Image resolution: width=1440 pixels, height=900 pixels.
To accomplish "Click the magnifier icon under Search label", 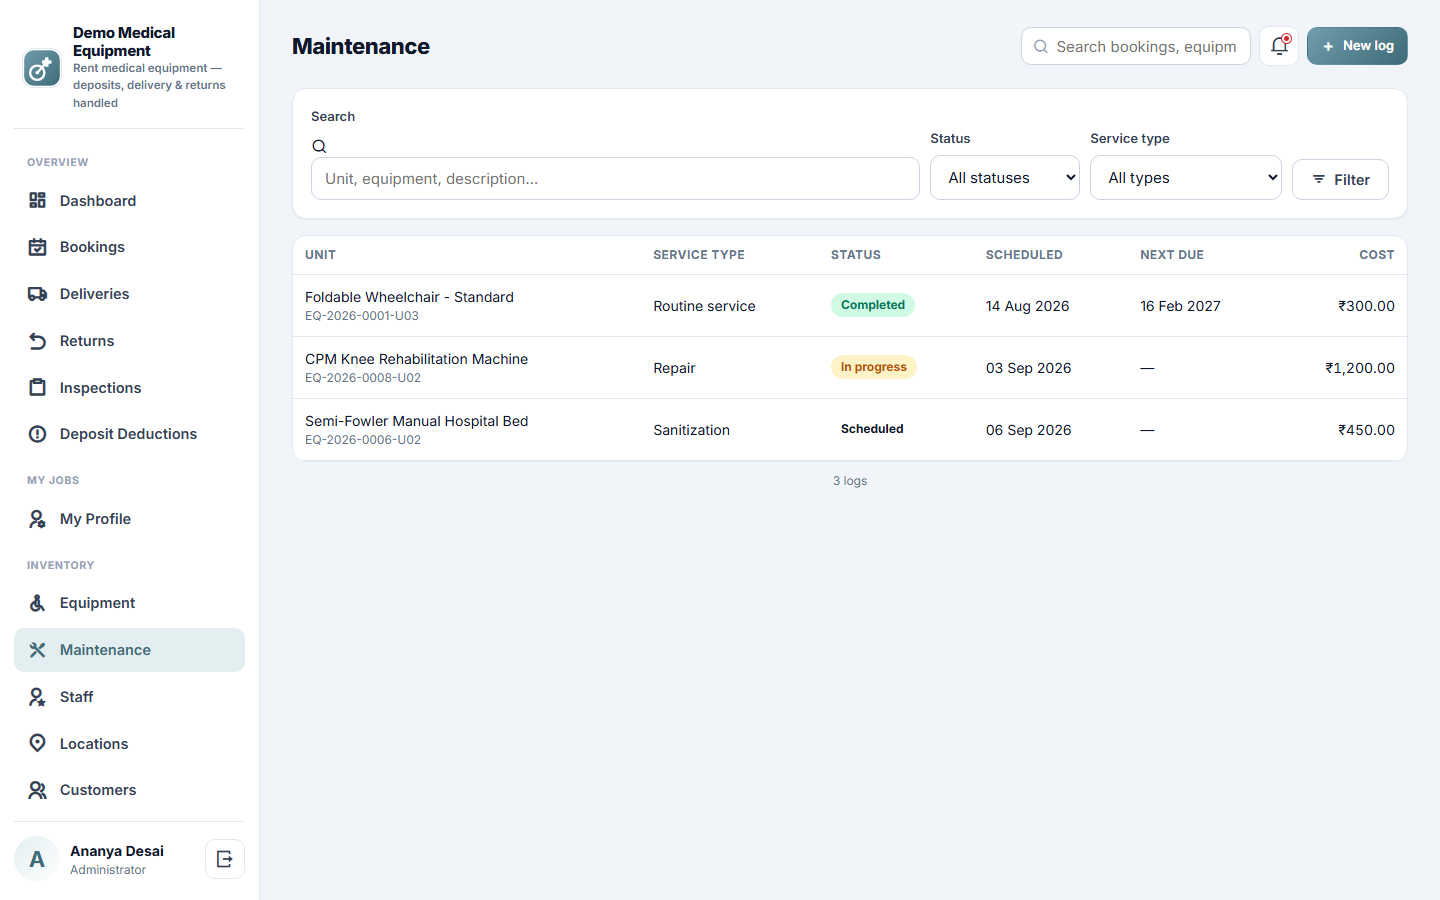I will 319,146.
